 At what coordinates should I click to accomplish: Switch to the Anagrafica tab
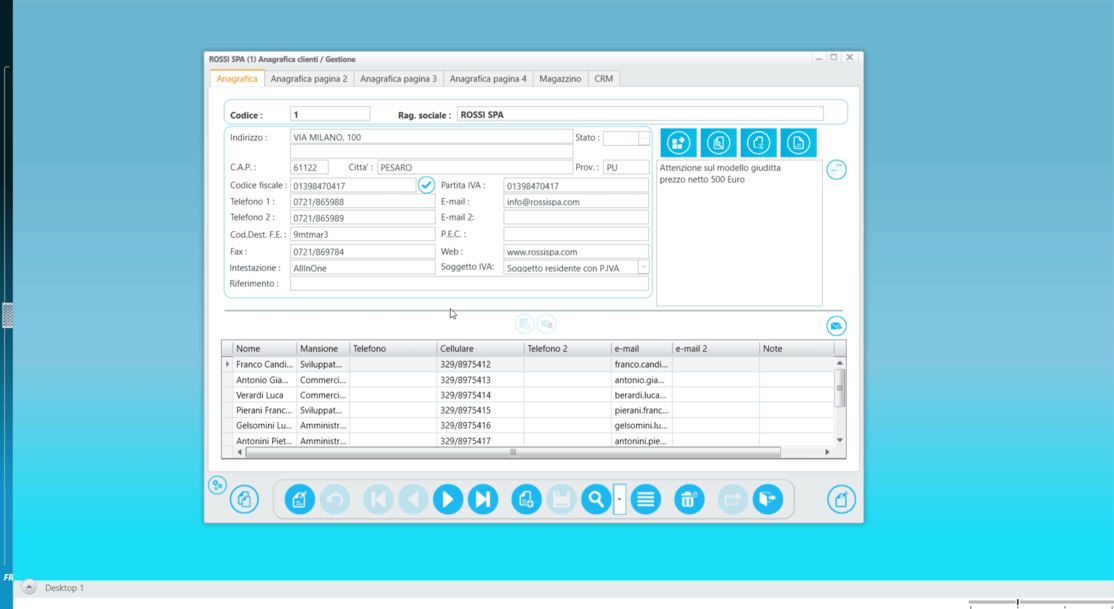[237, 79]
